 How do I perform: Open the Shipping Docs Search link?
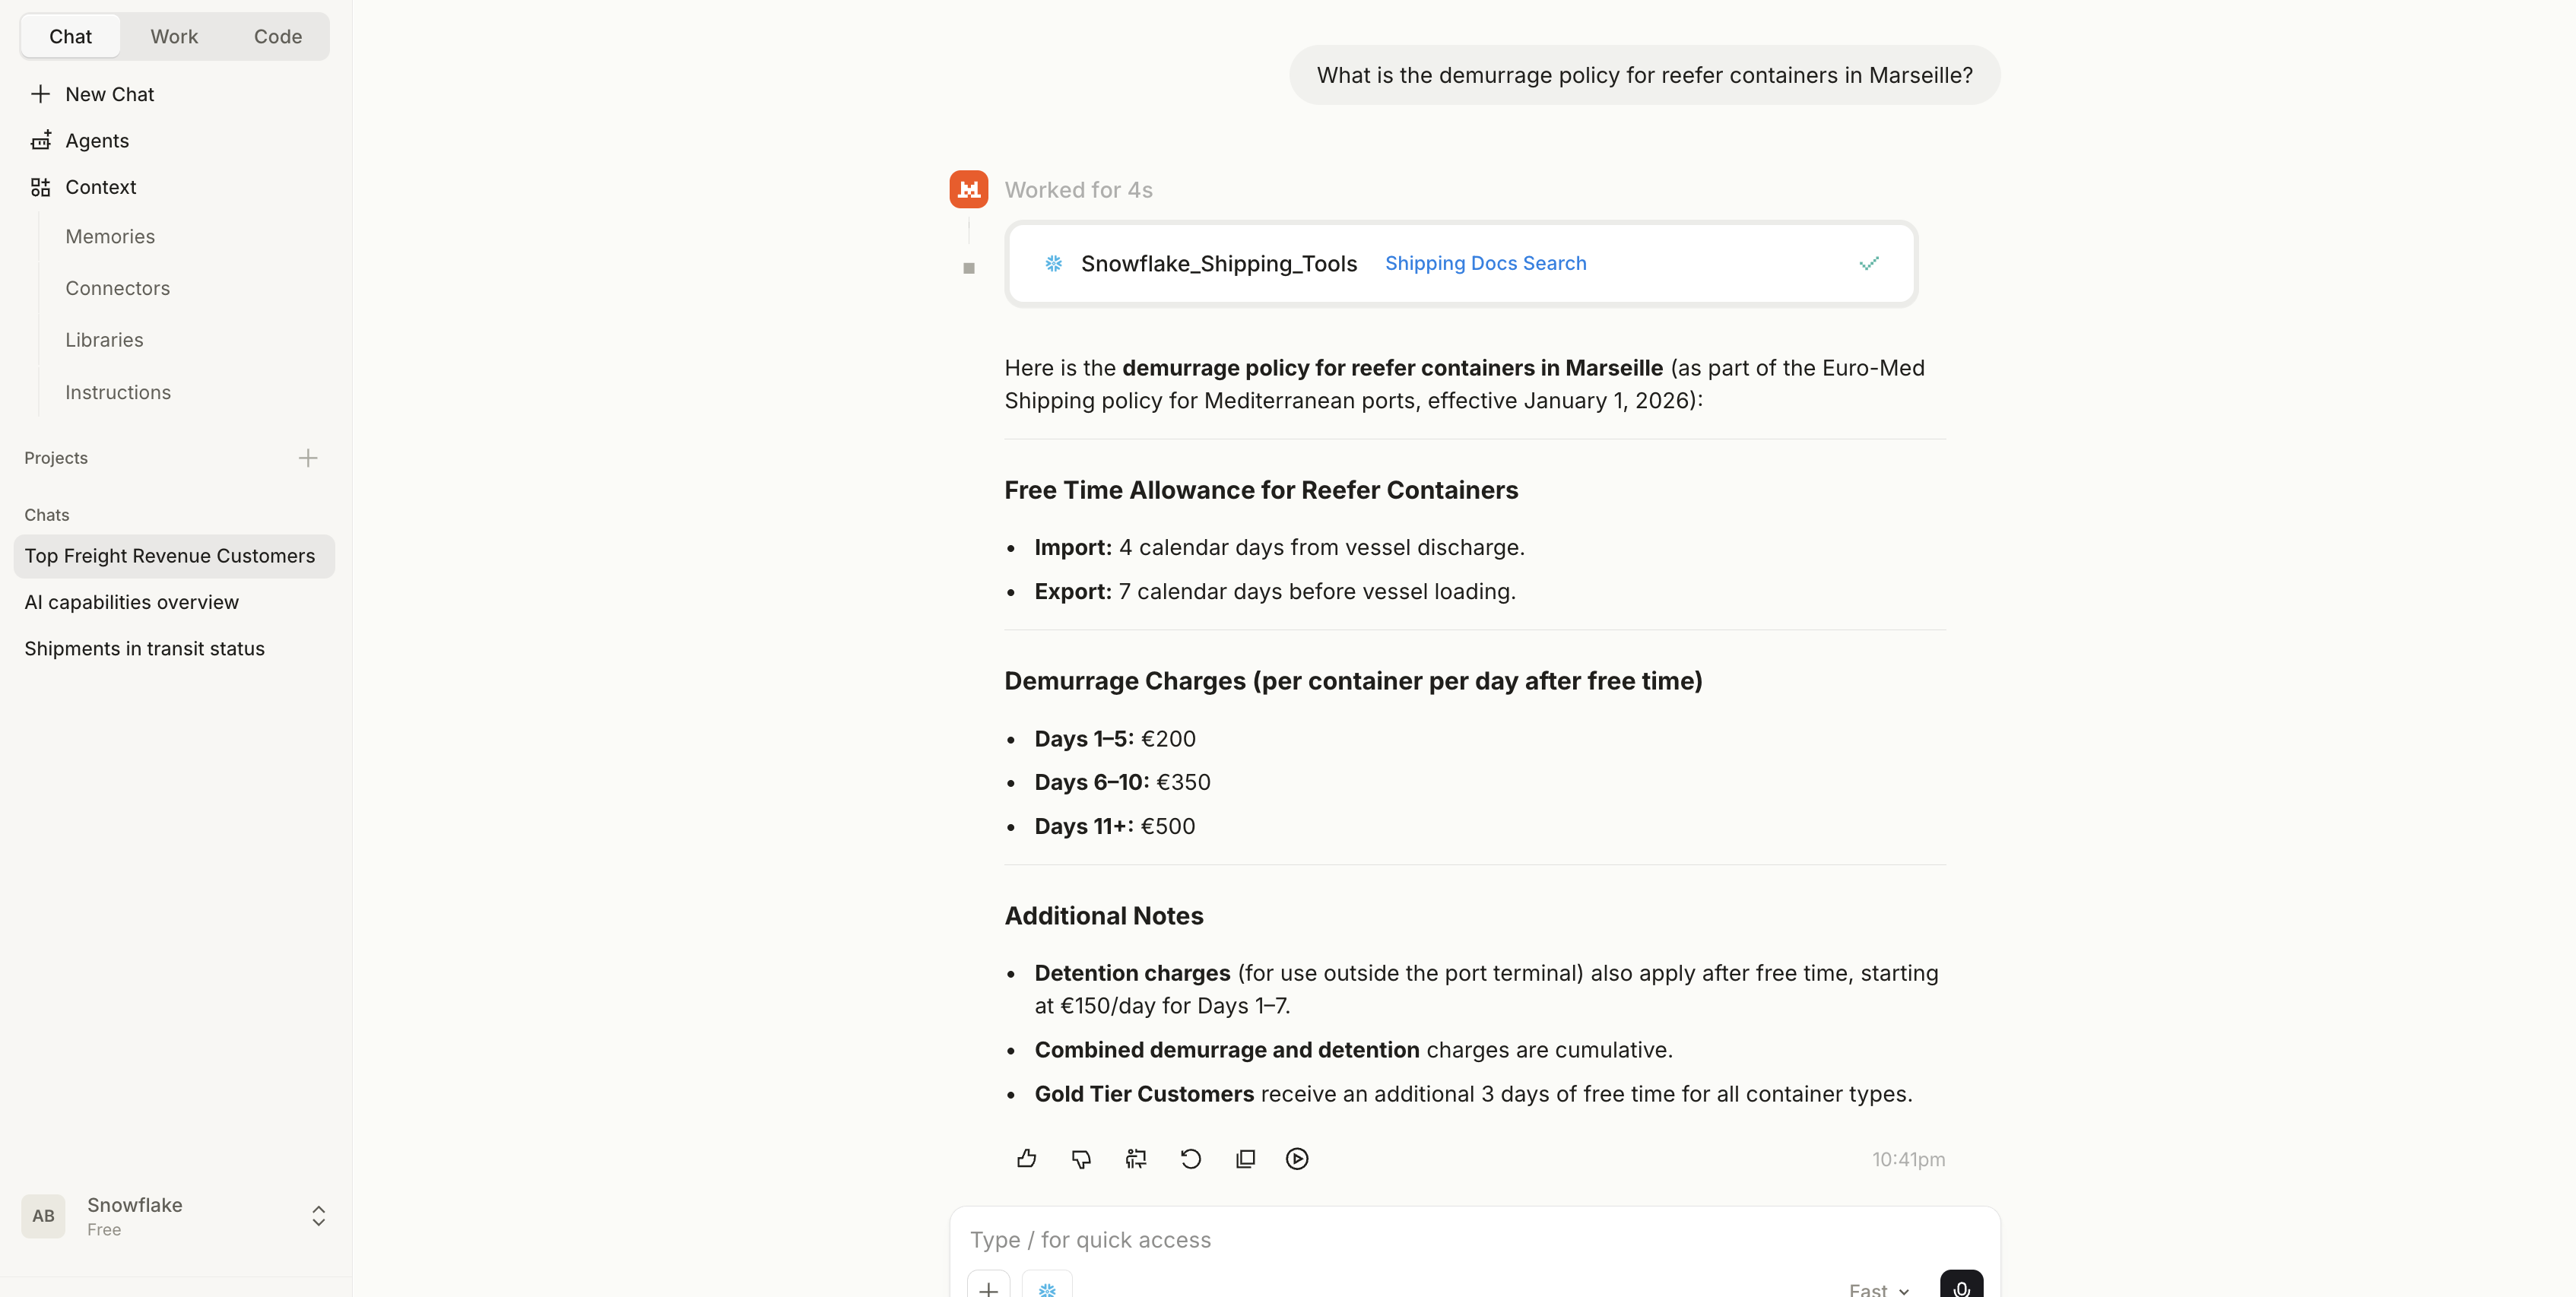tap(1485, 264)
